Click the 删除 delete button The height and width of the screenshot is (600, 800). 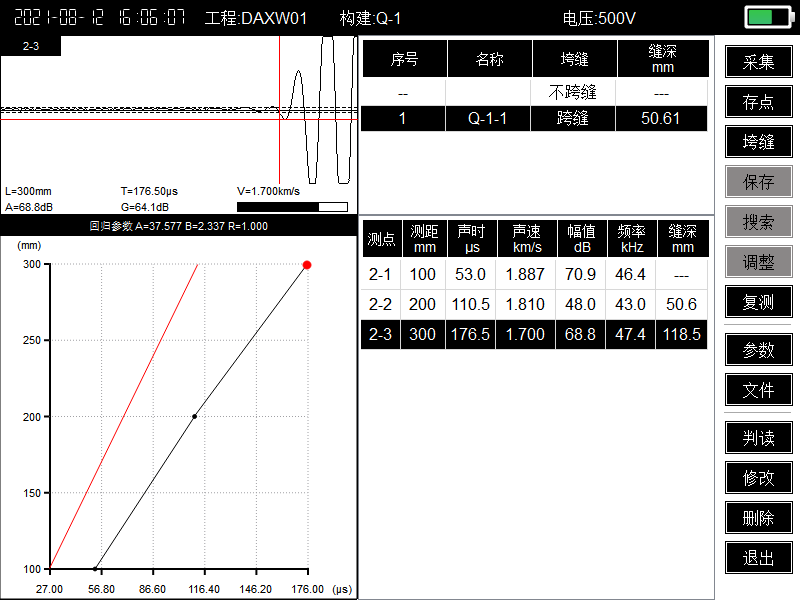click(758, 518)
